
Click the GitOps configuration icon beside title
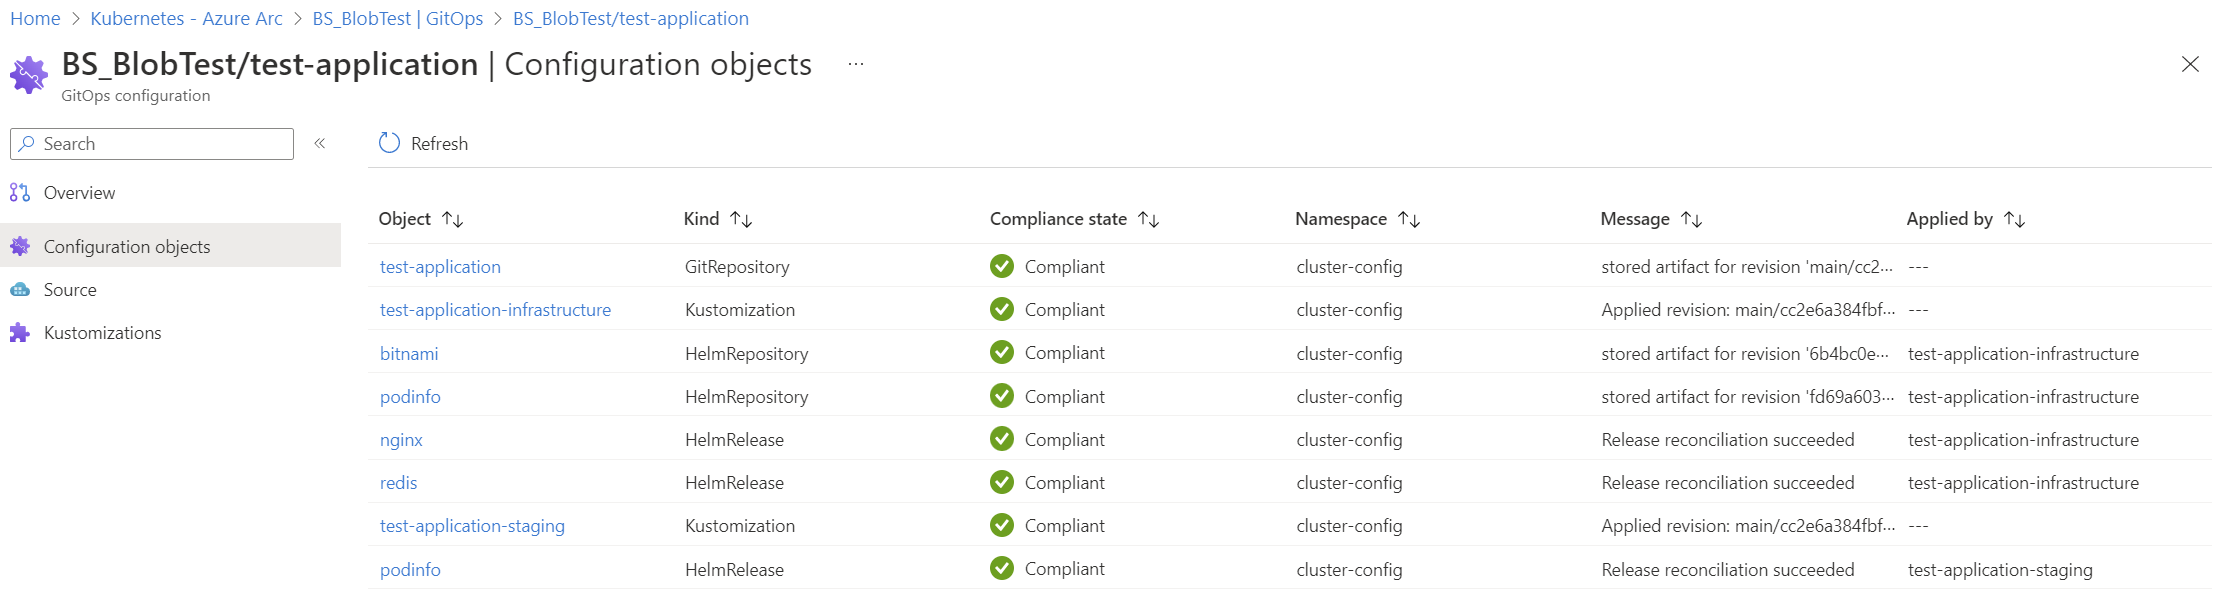click(x=29, y=75)
